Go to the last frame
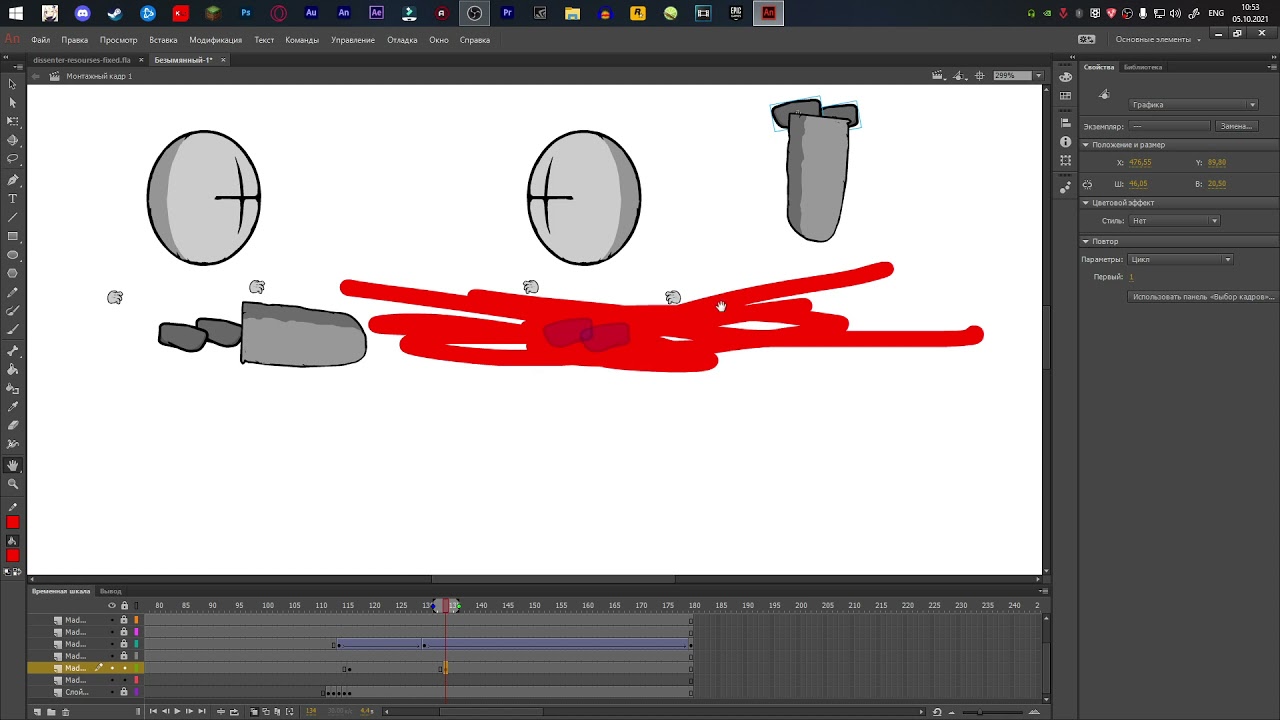Image resolution: width=1280 pixels, height=720 pixels. (x=201, y=712)
